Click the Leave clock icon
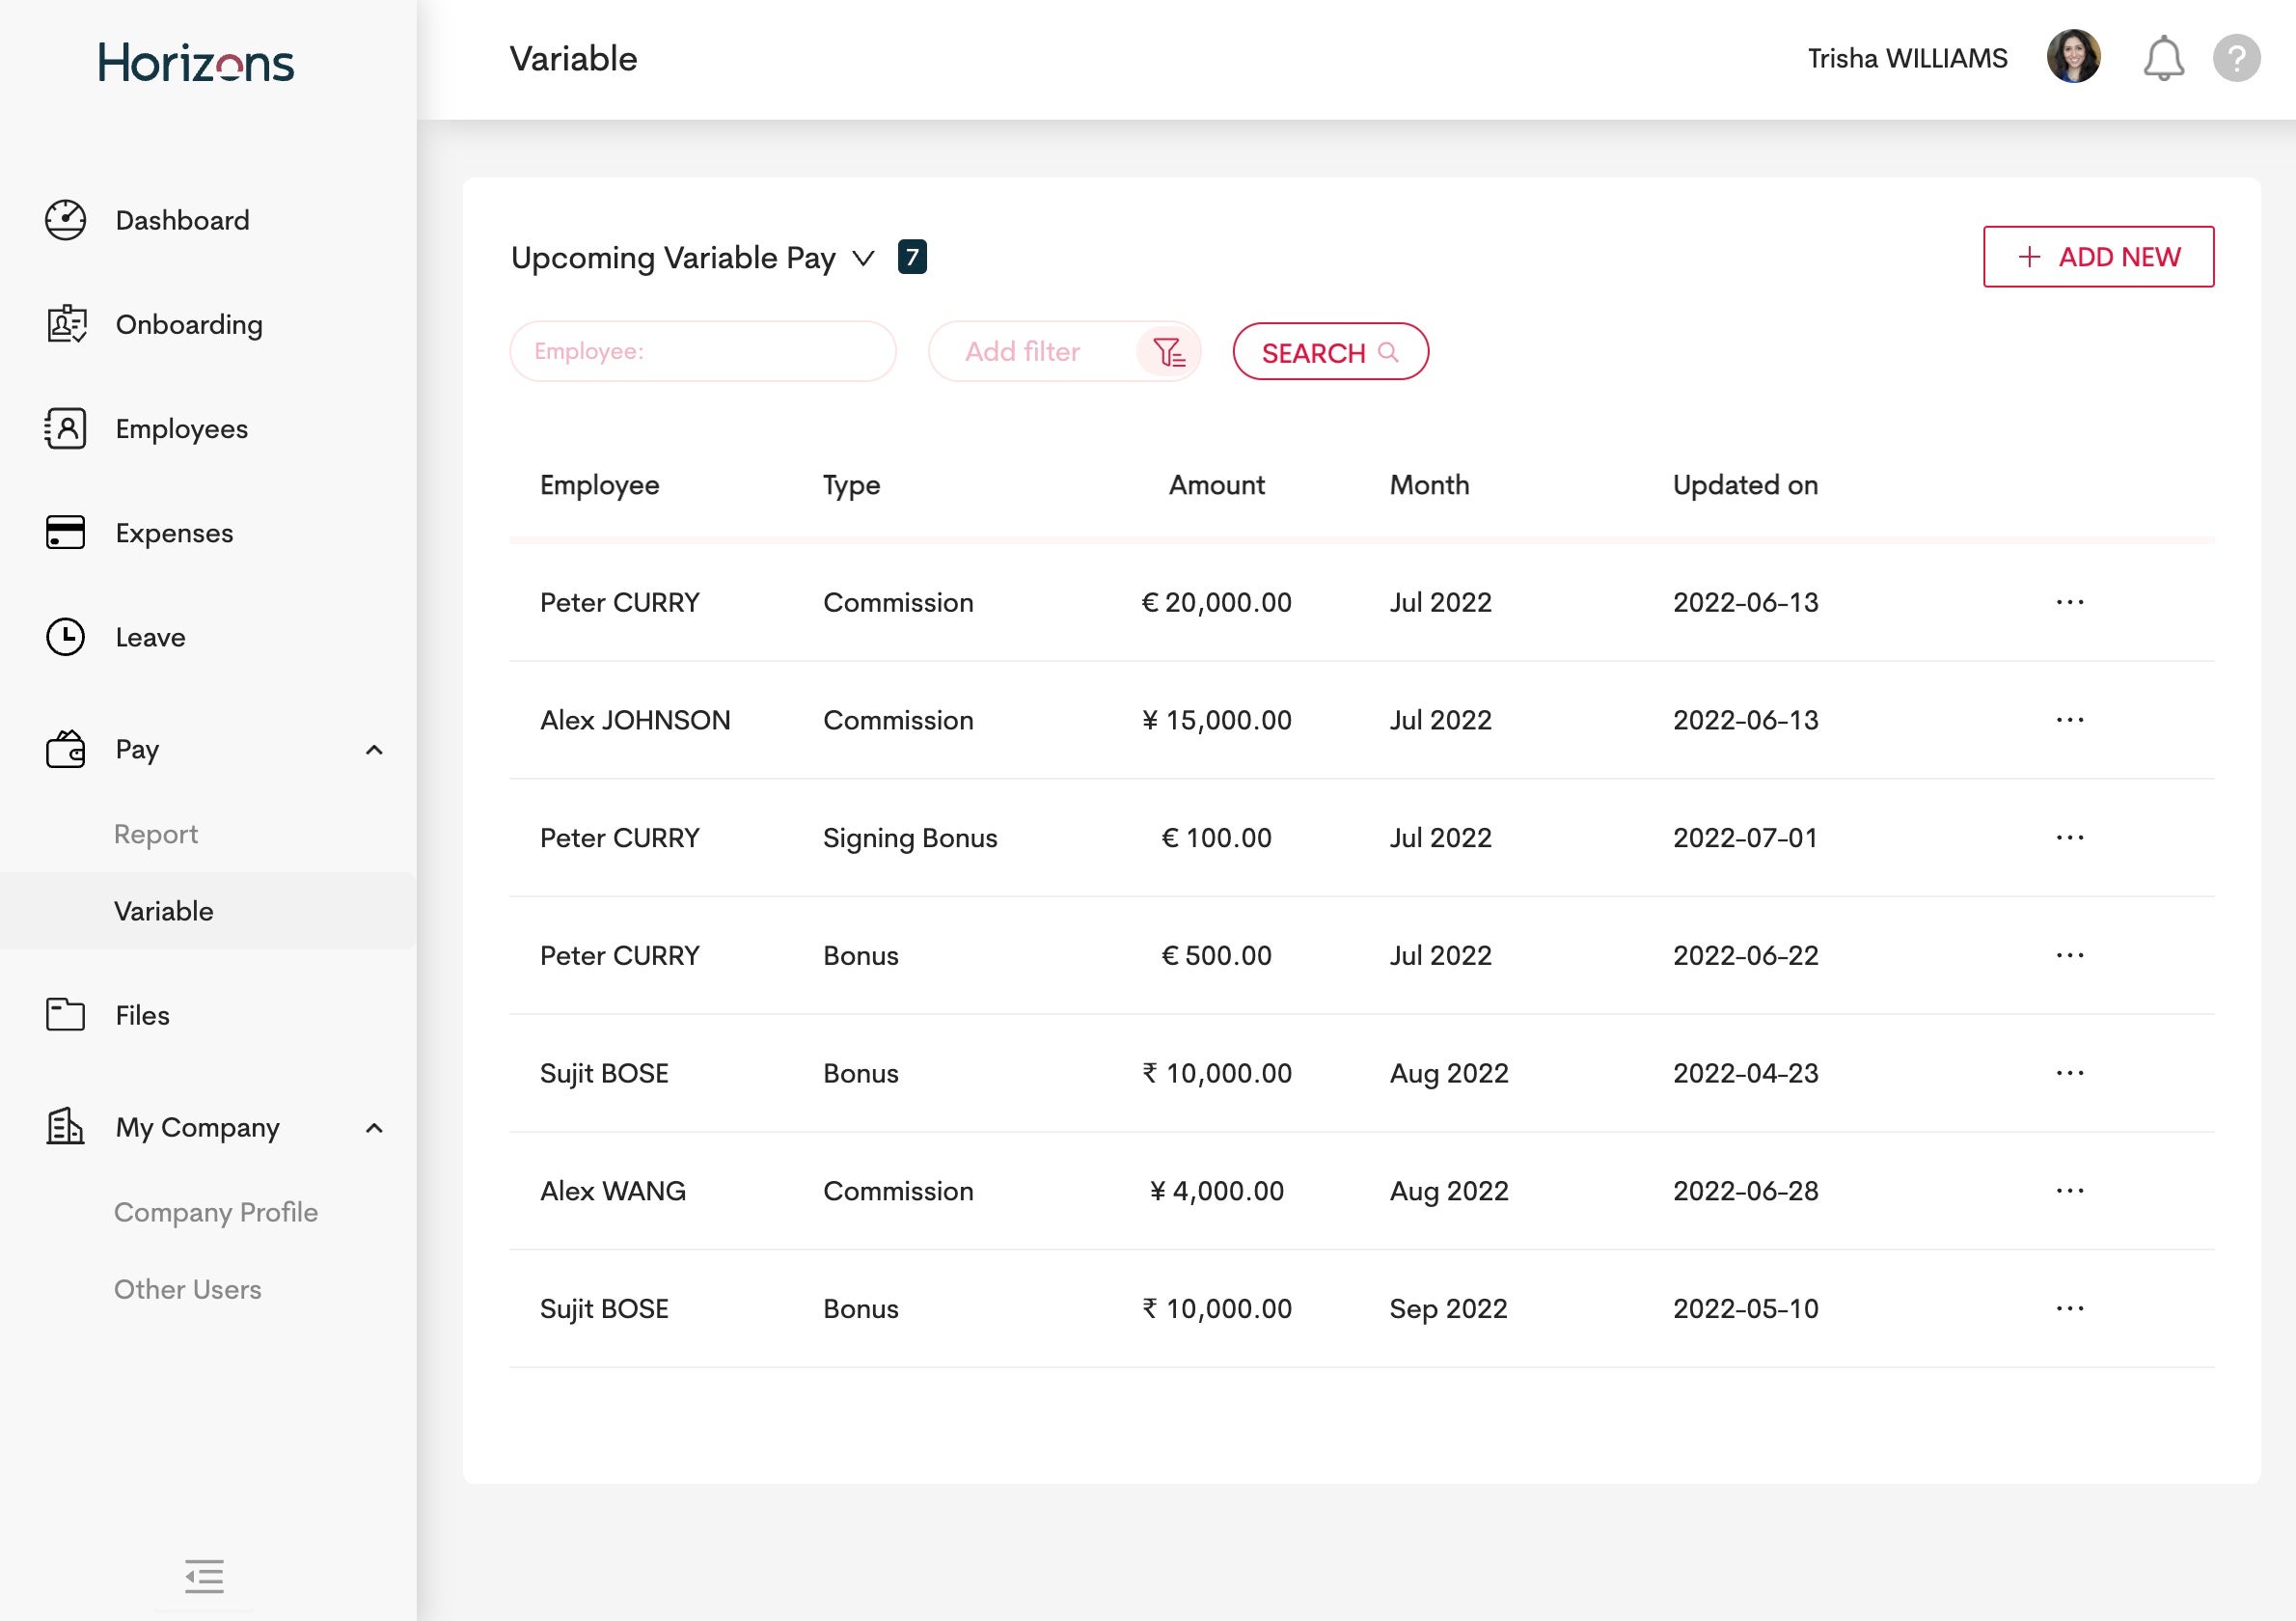This screenshot has height=1621, width=2296. pyautogui.click(x=66, y=637)
